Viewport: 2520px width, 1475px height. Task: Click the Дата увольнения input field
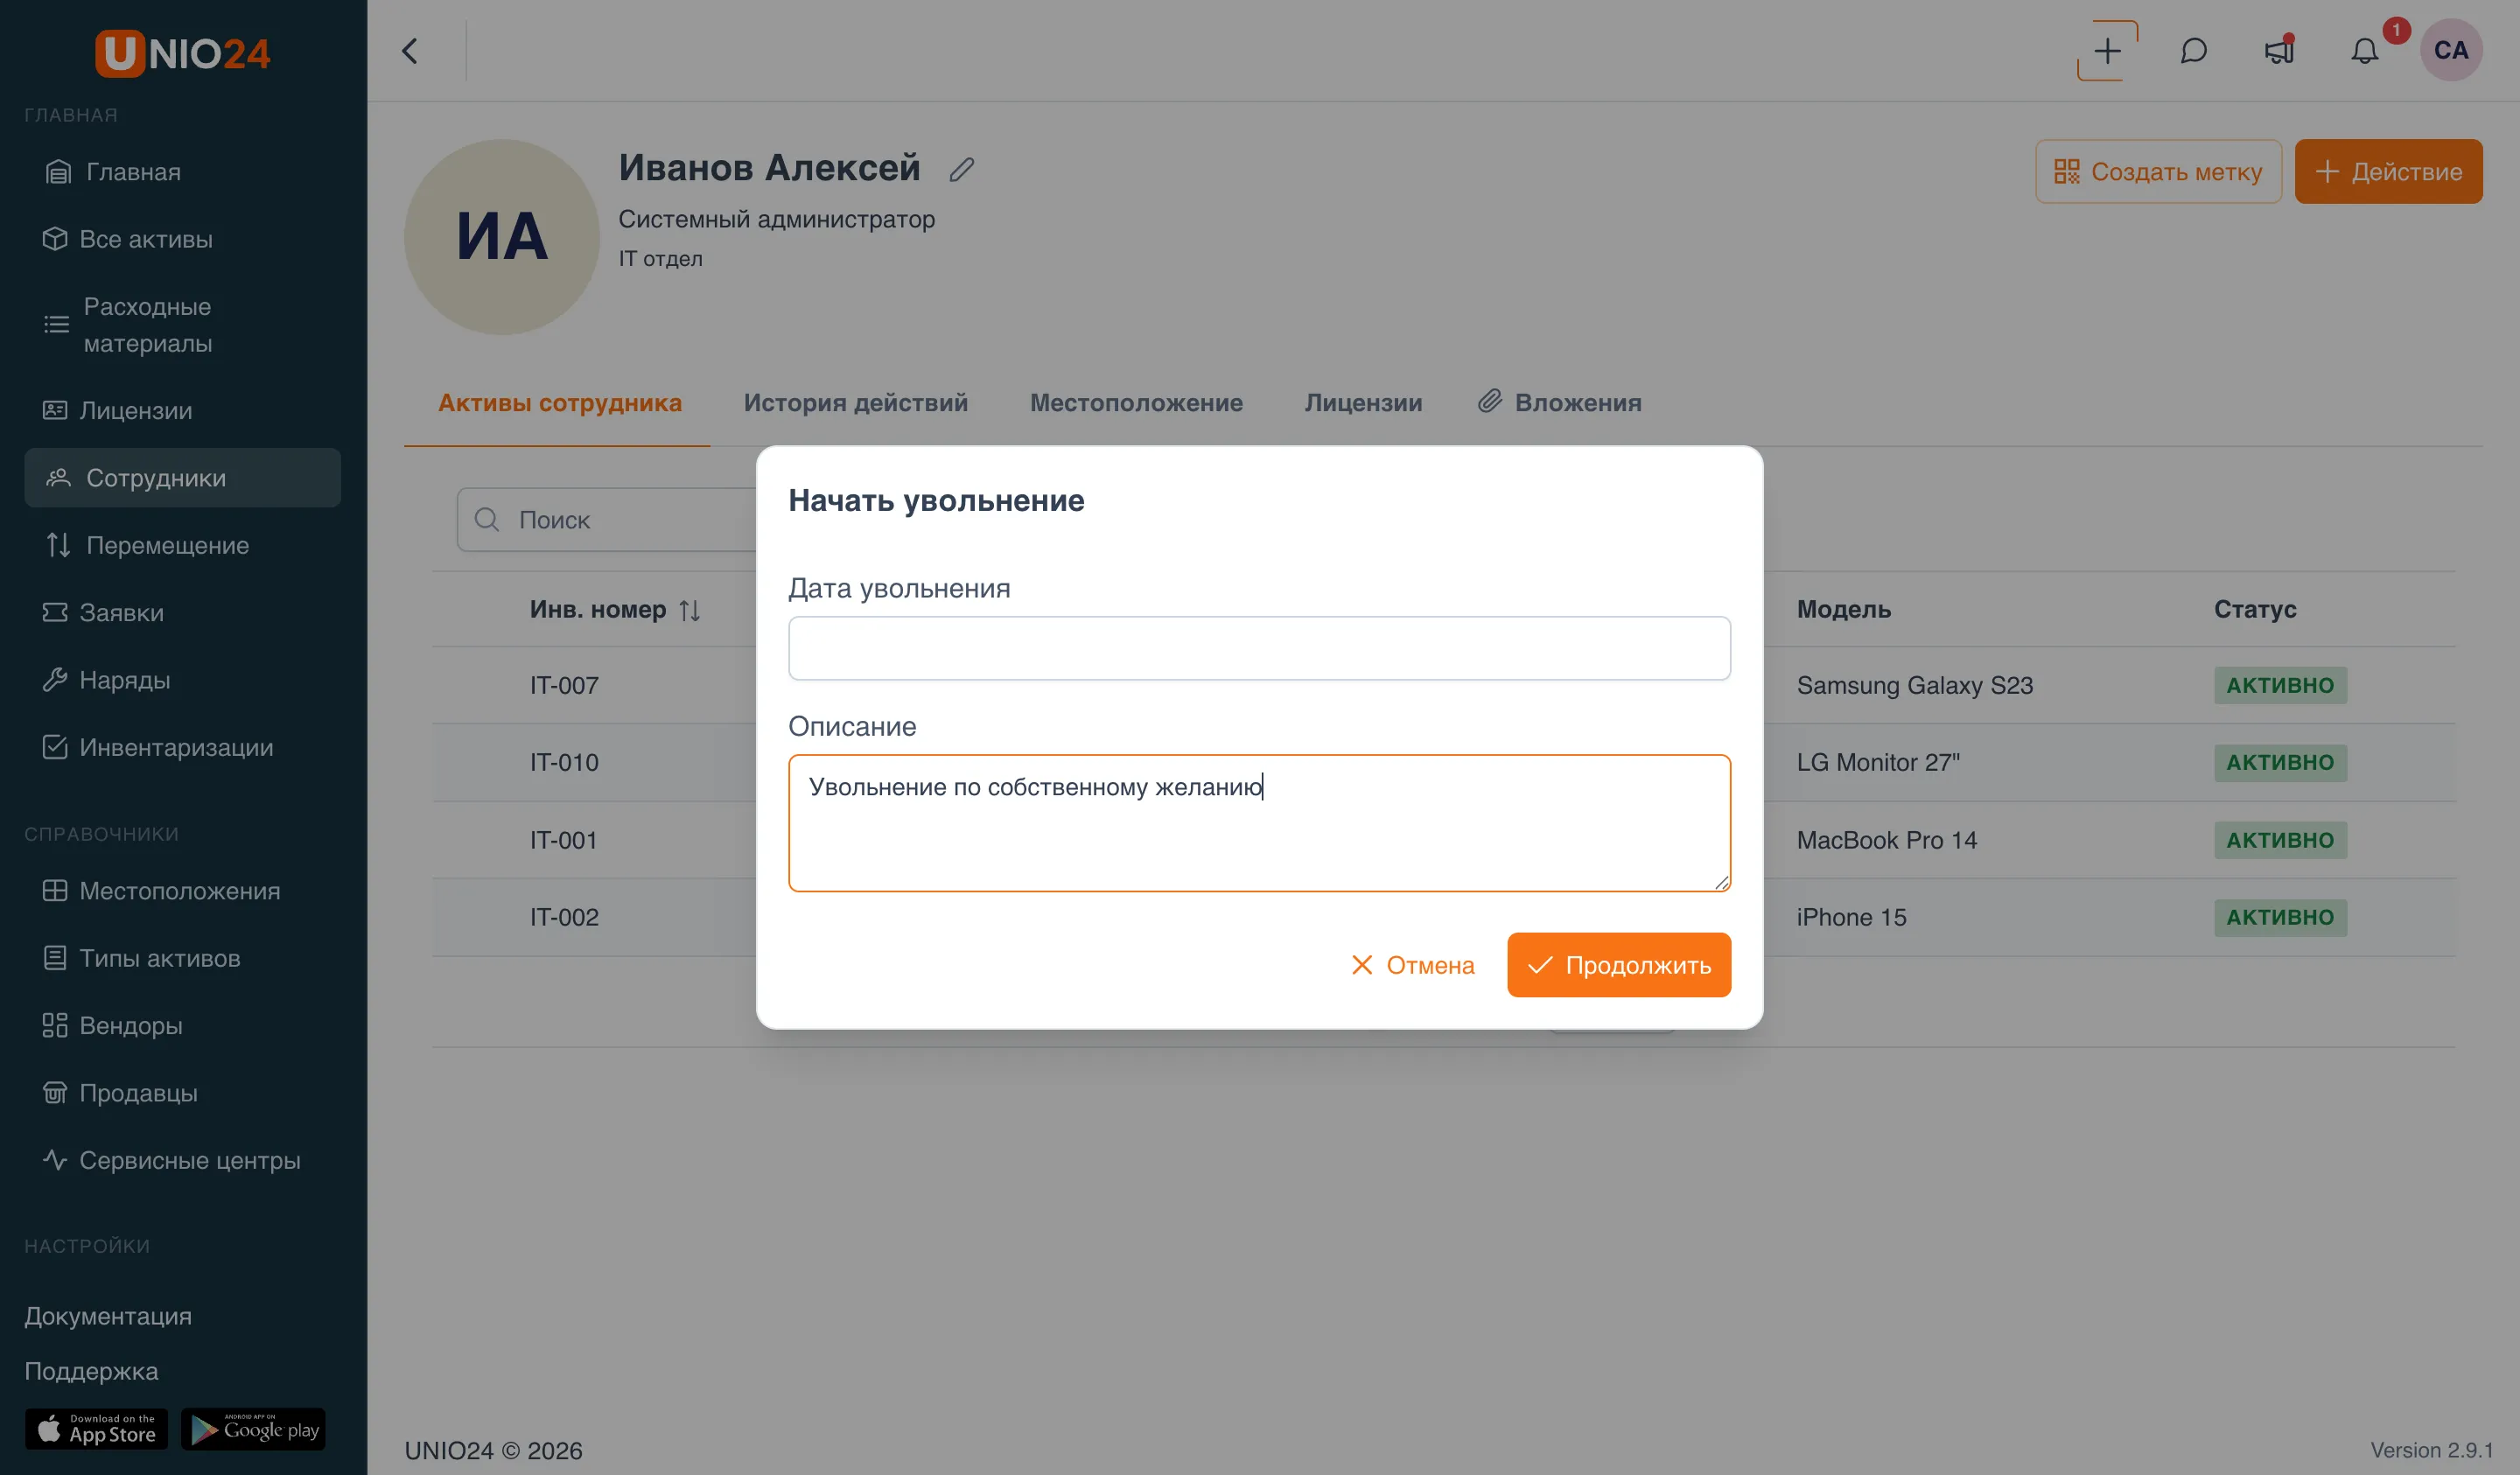pyautogui.click(x=1259, y=648)
